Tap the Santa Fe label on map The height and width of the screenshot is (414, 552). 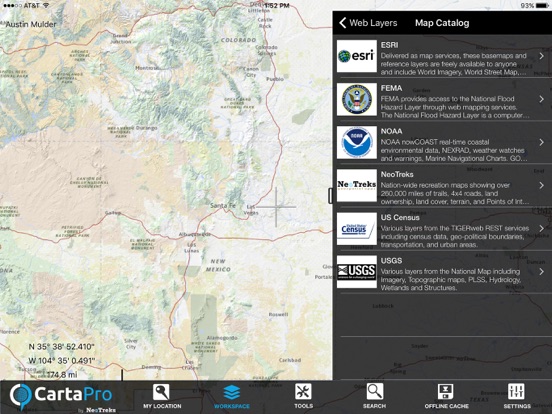tap(222, 205)
